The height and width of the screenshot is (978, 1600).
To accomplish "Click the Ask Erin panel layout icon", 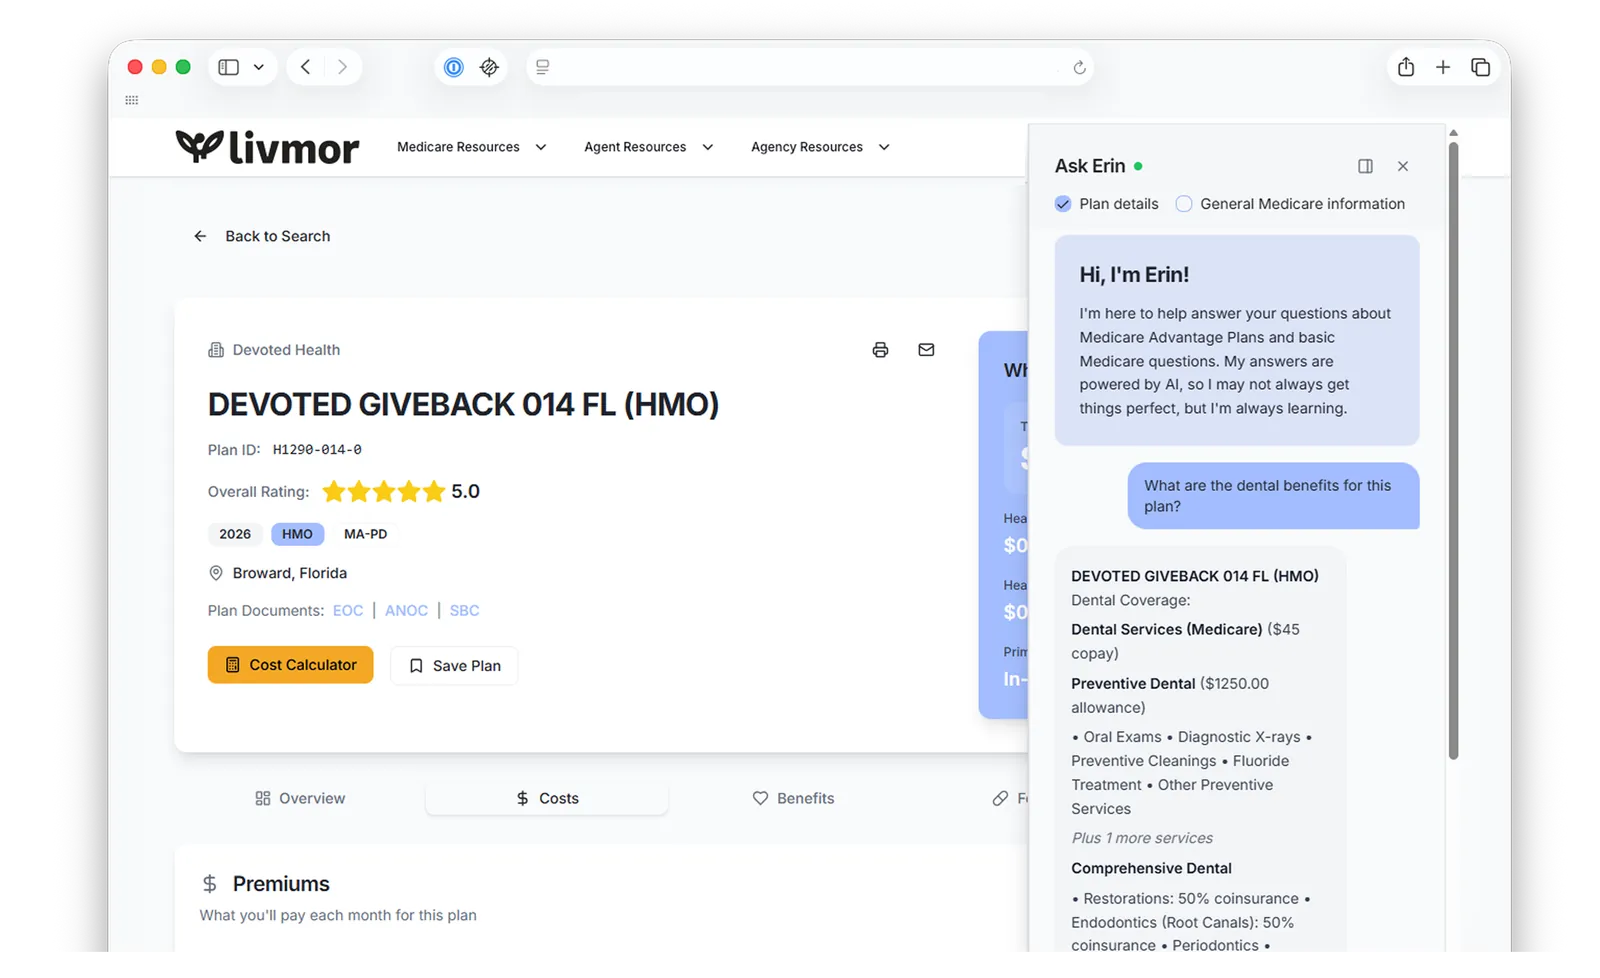I will [x=1365, y=166].
